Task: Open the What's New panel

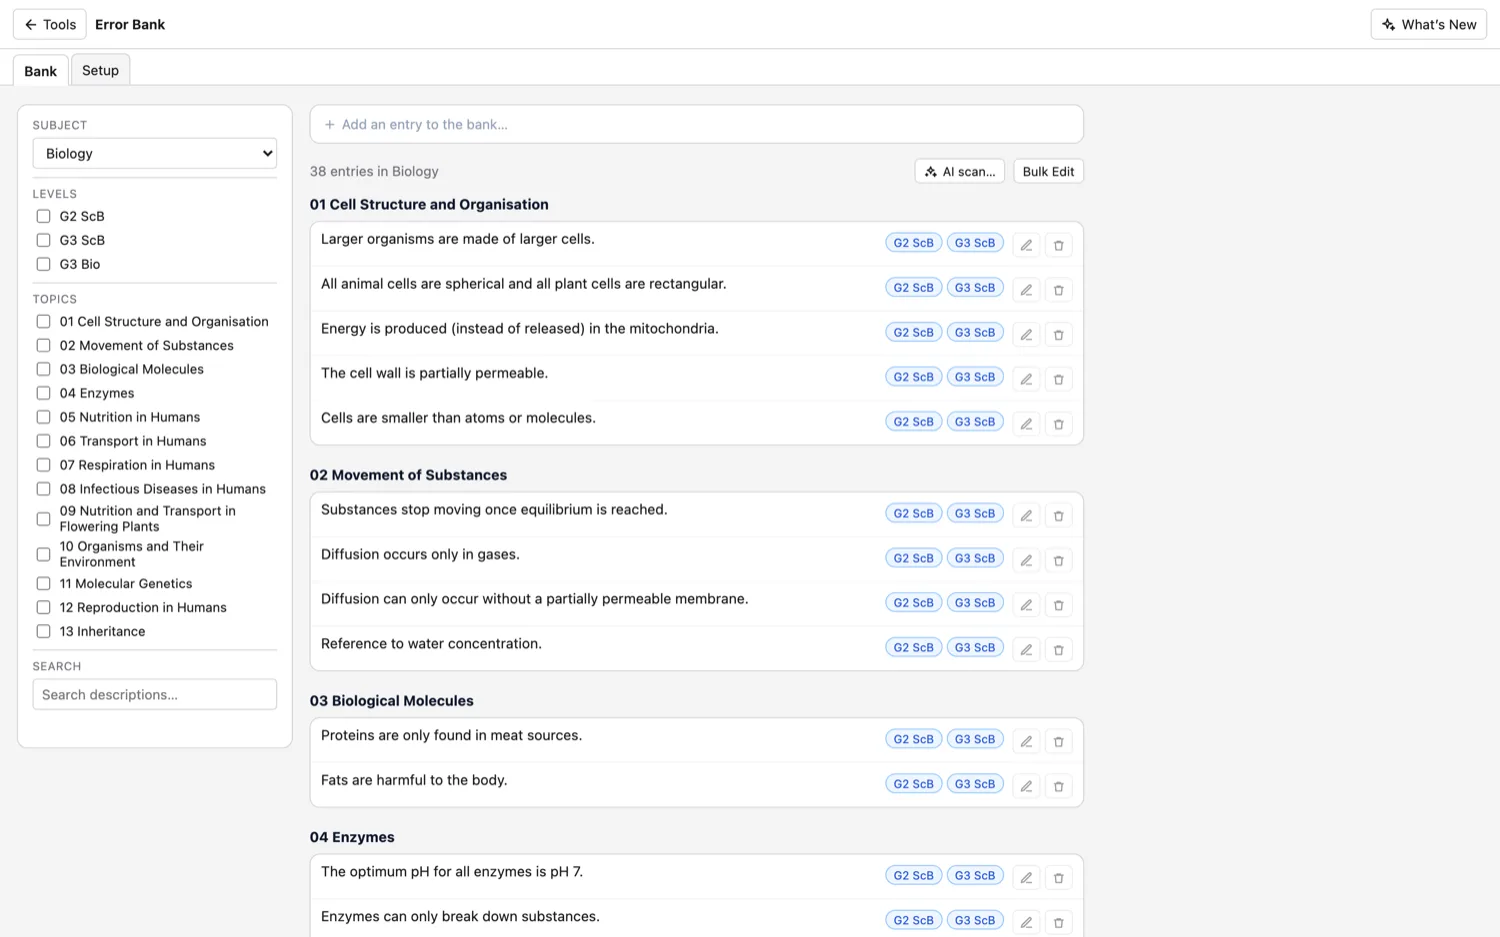Action: pos(1428,24)
